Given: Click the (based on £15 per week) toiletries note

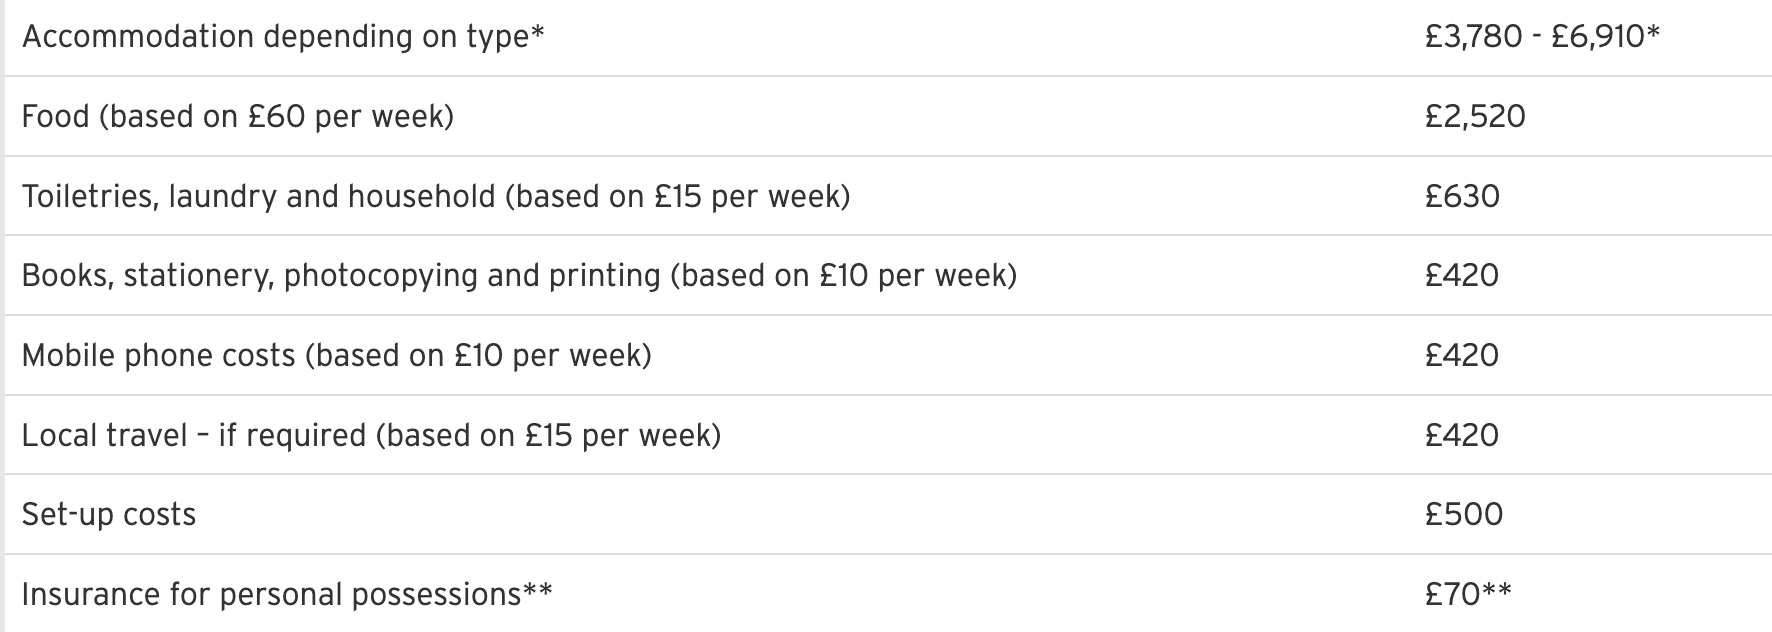Looking at the screenshot, I should tap(678, 196).
